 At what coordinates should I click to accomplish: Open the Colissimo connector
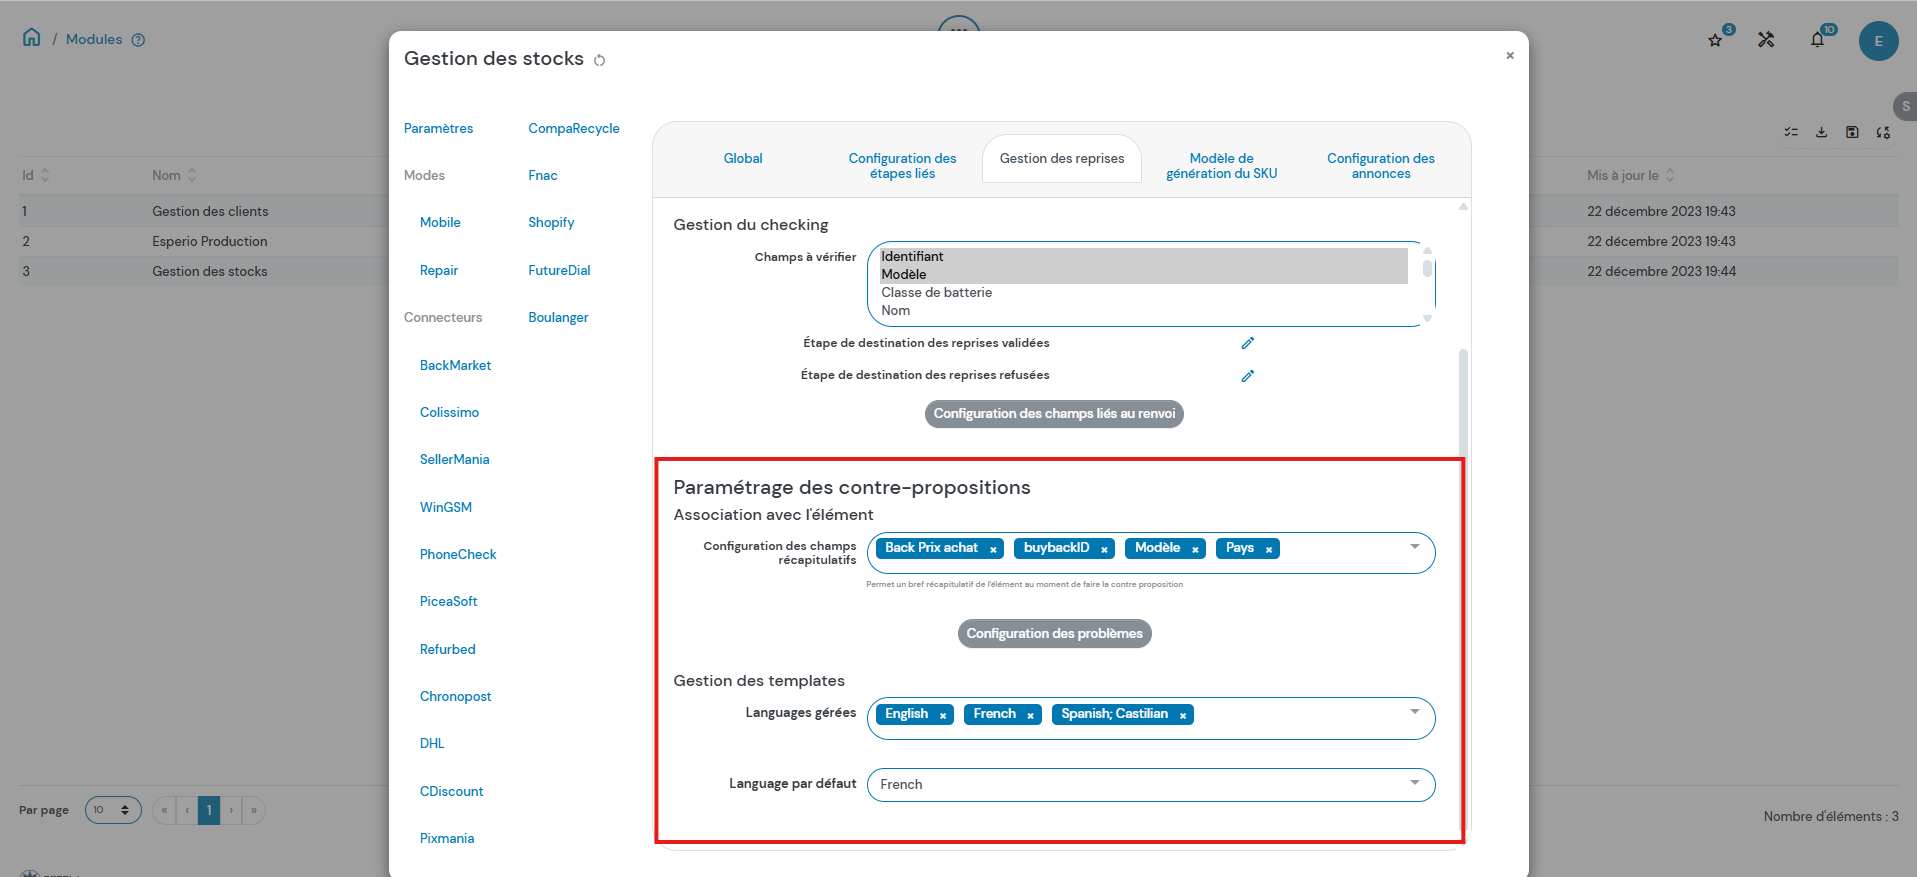click(449, 412)
